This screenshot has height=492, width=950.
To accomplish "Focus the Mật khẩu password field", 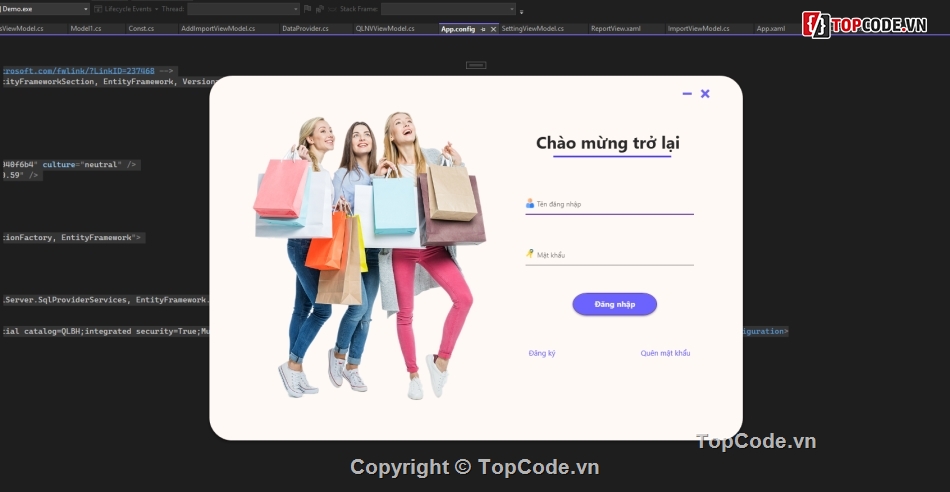I will [x=610, y=255].
